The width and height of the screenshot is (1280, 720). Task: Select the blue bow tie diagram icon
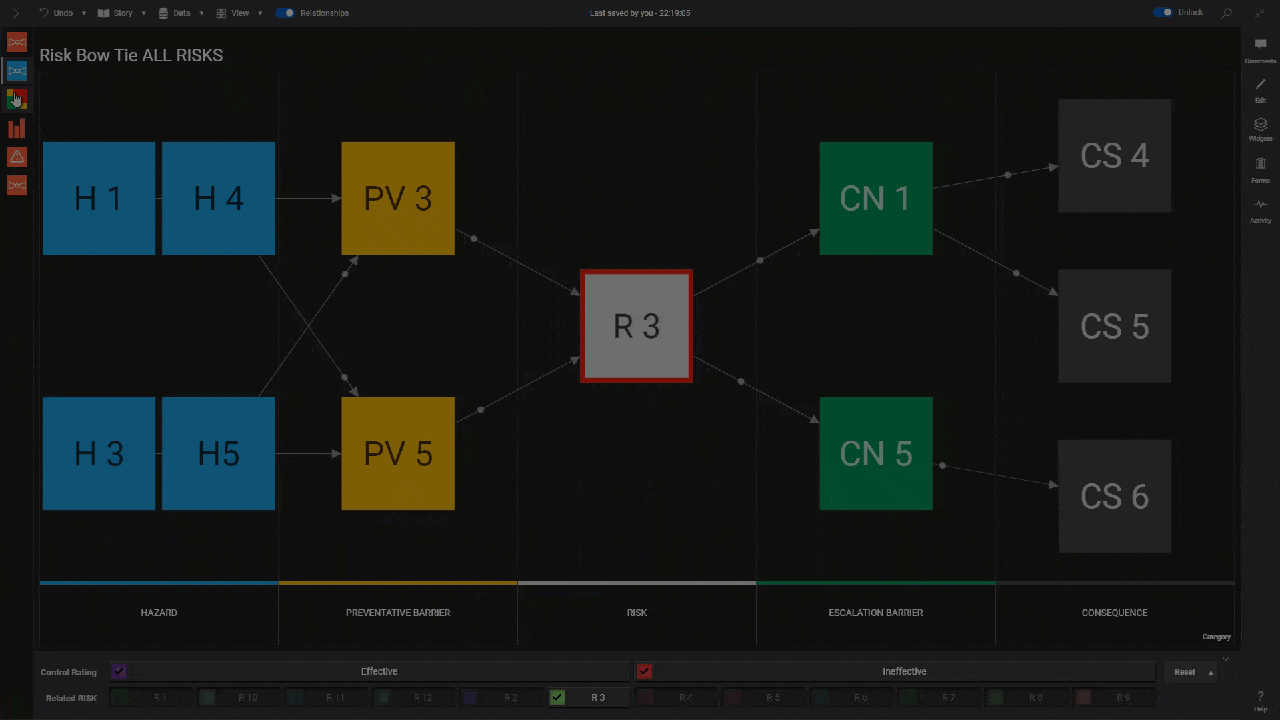pos(16,70)
